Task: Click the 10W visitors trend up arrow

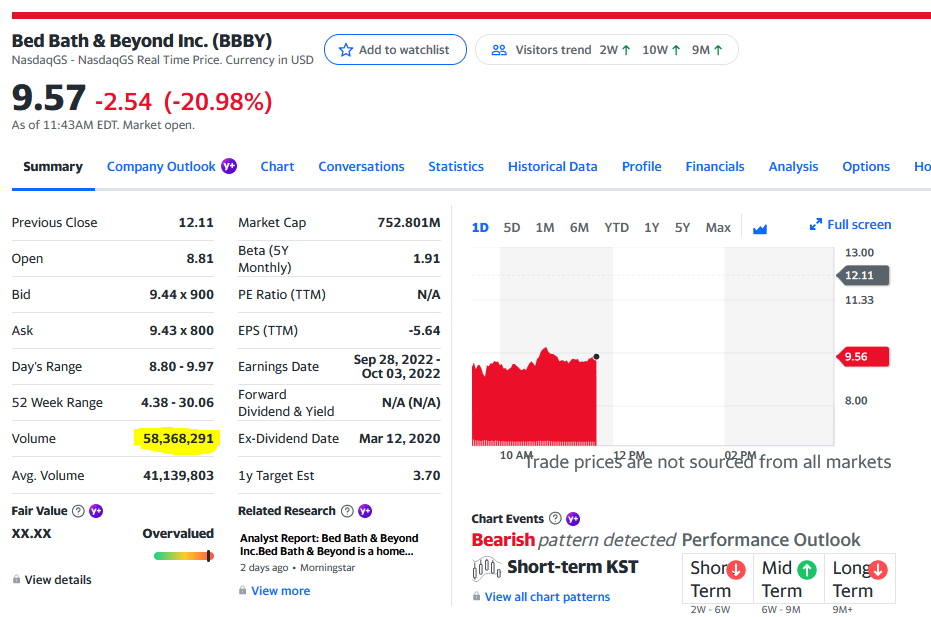Action: click(676, 50)
